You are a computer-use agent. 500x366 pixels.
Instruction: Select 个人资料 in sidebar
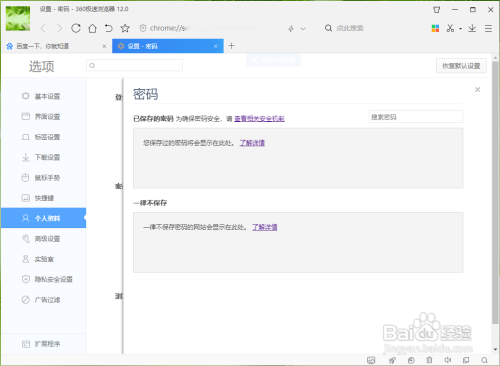43,218
